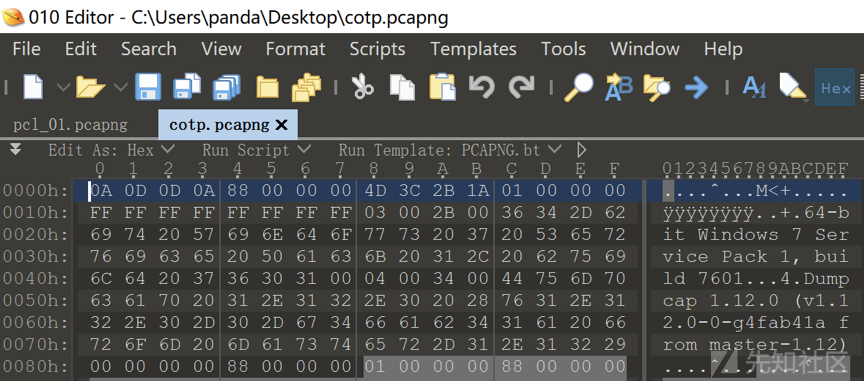Image resolution: width=864 pixels, height=381 pixels.
Task: Click the Close All files icon
Action: pyautogui.click(x=306, y=87)
